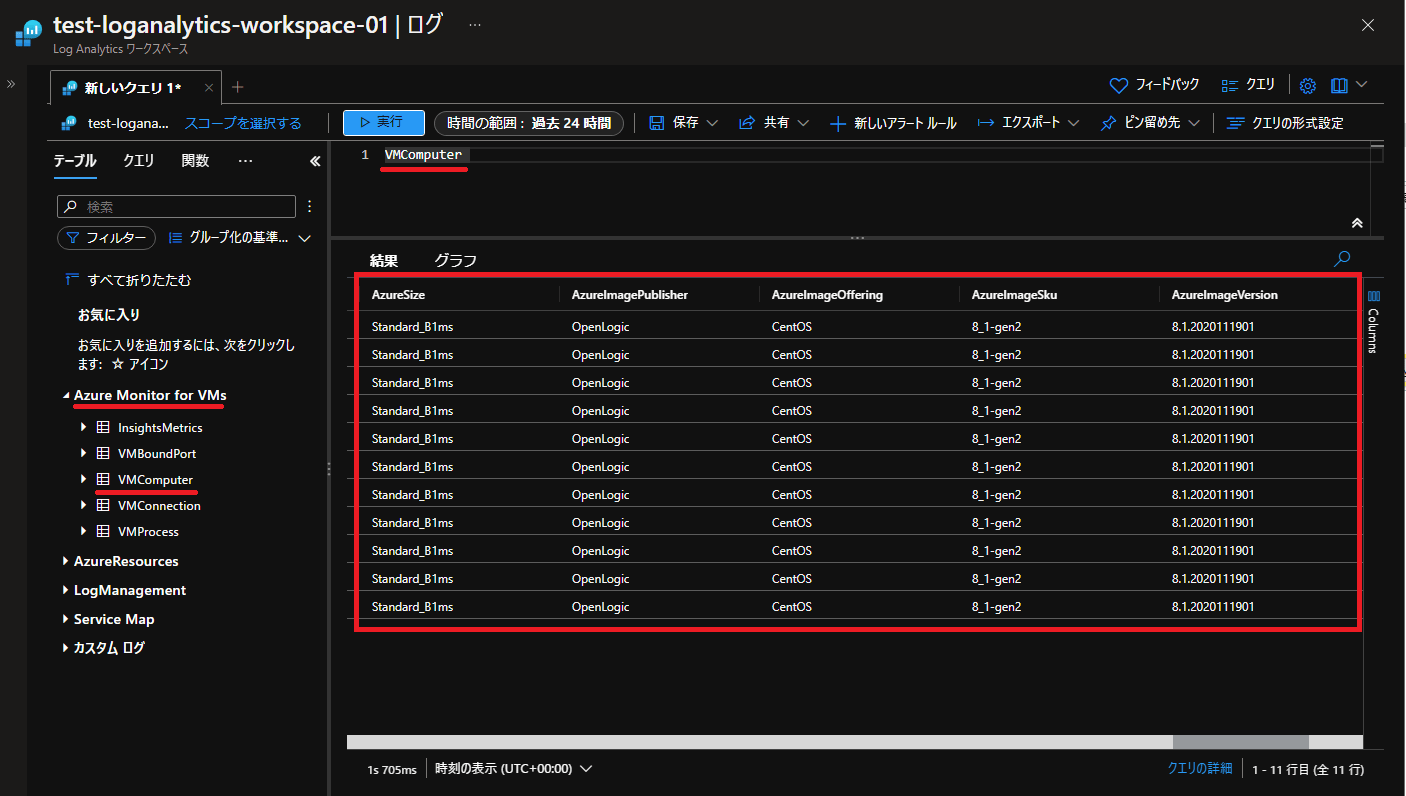Click the 保存 disk icon

coord(657,123)
